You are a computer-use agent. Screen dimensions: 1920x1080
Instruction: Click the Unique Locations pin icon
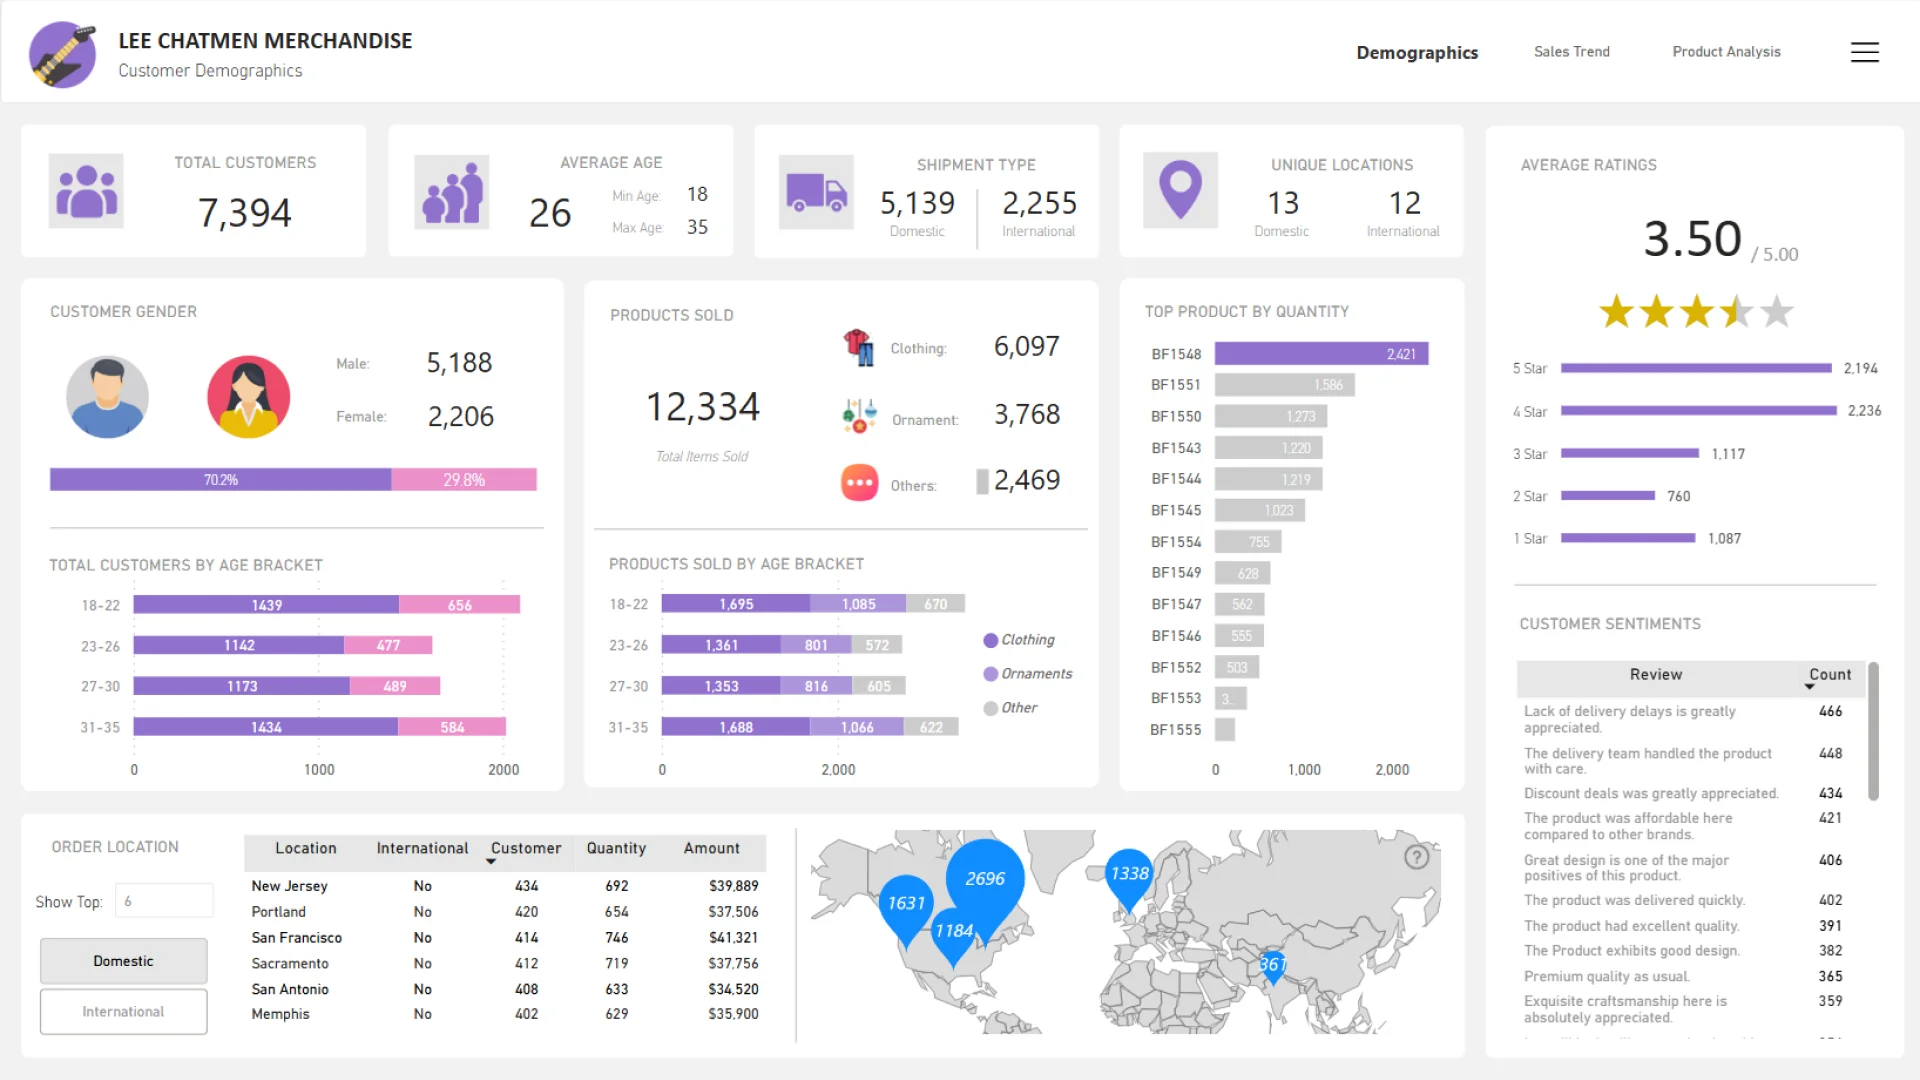[x=1181, y=190]
